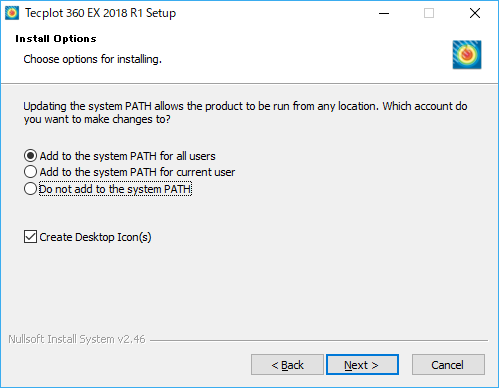Minimize the setup window
This screenshot has height=388, width=499.
384,13
